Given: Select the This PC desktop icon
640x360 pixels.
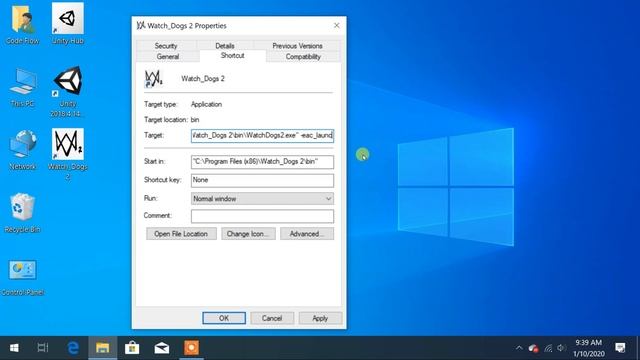Looking at the screenshot, I should (22, 87).
